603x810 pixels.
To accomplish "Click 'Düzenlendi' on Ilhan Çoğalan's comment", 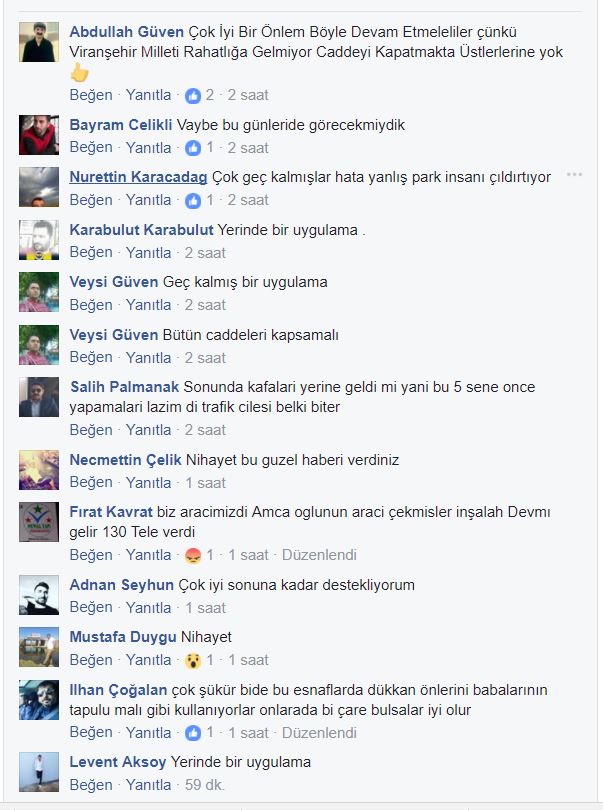I will pyautogui.click(x=319, y=733).
